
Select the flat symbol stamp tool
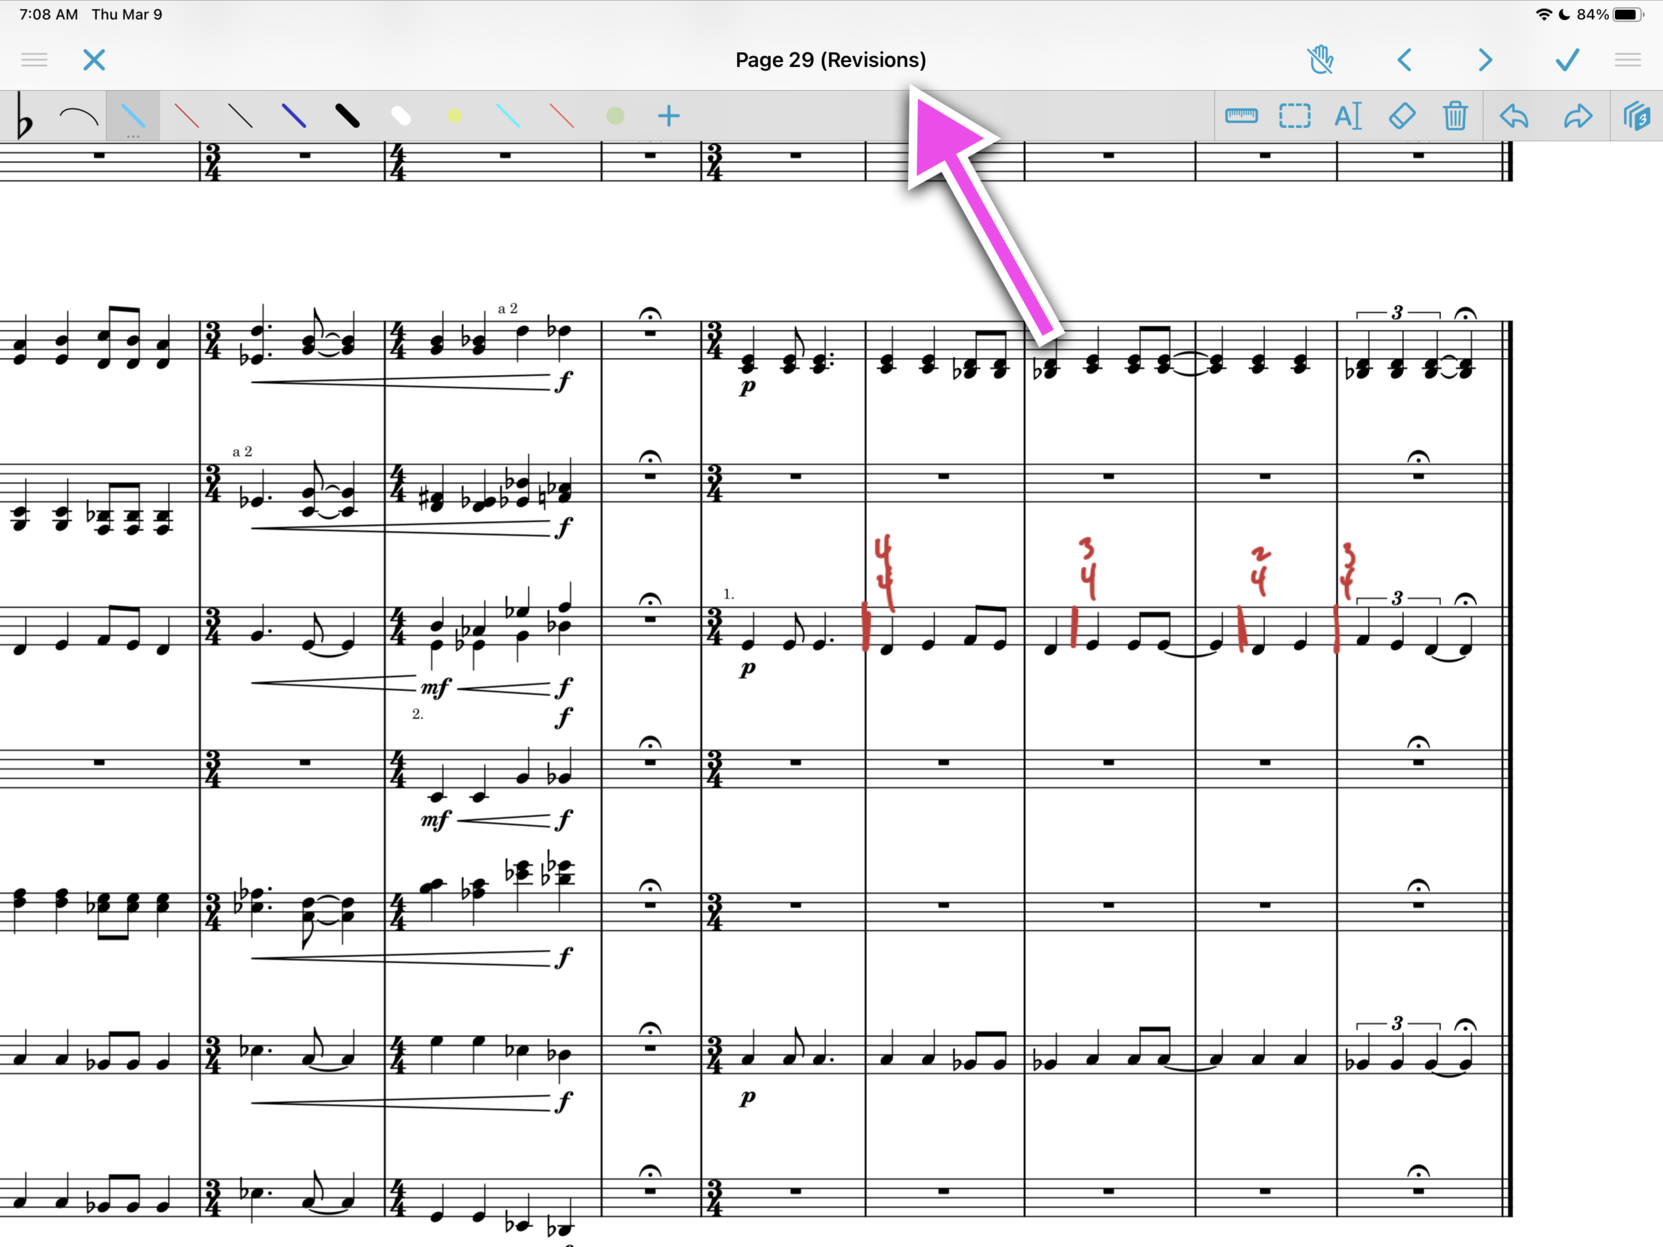click(x=24, y=118)
